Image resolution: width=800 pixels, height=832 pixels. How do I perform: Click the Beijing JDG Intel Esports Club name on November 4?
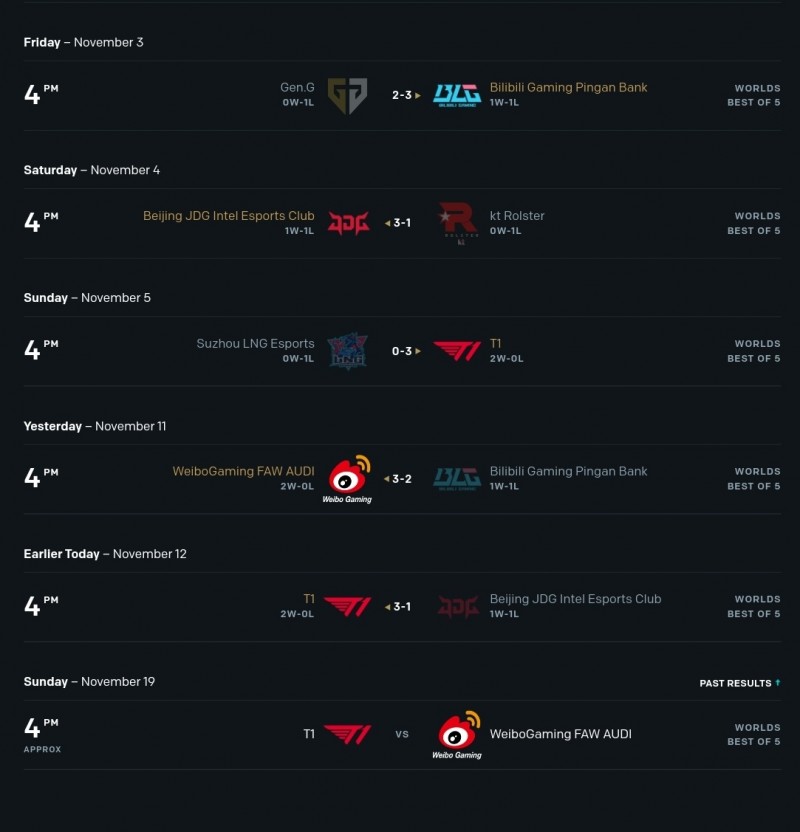[x=228, y=216]
